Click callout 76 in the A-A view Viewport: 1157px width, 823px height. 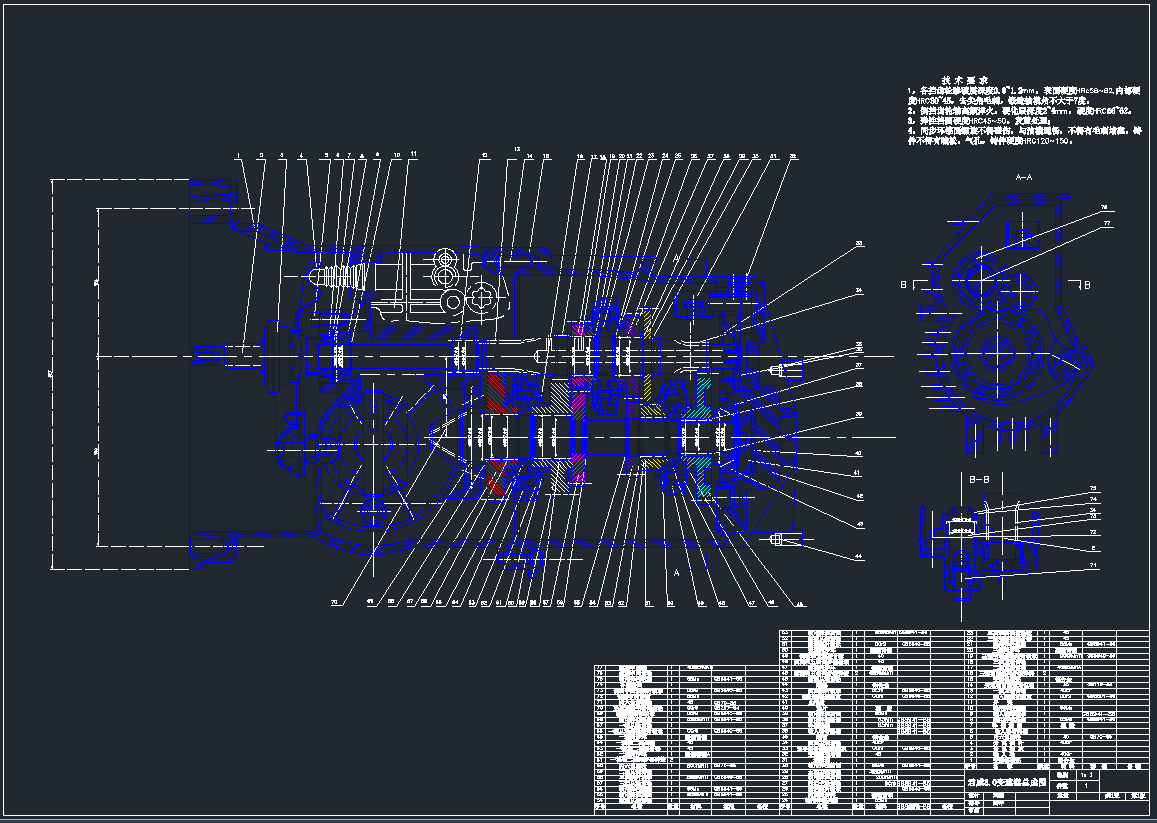click(1105, 208)
